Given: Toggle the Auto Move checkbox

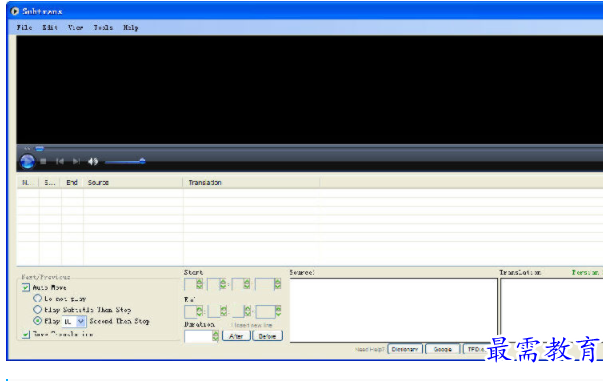Looking at the screenshot, I should click(26, 287).
